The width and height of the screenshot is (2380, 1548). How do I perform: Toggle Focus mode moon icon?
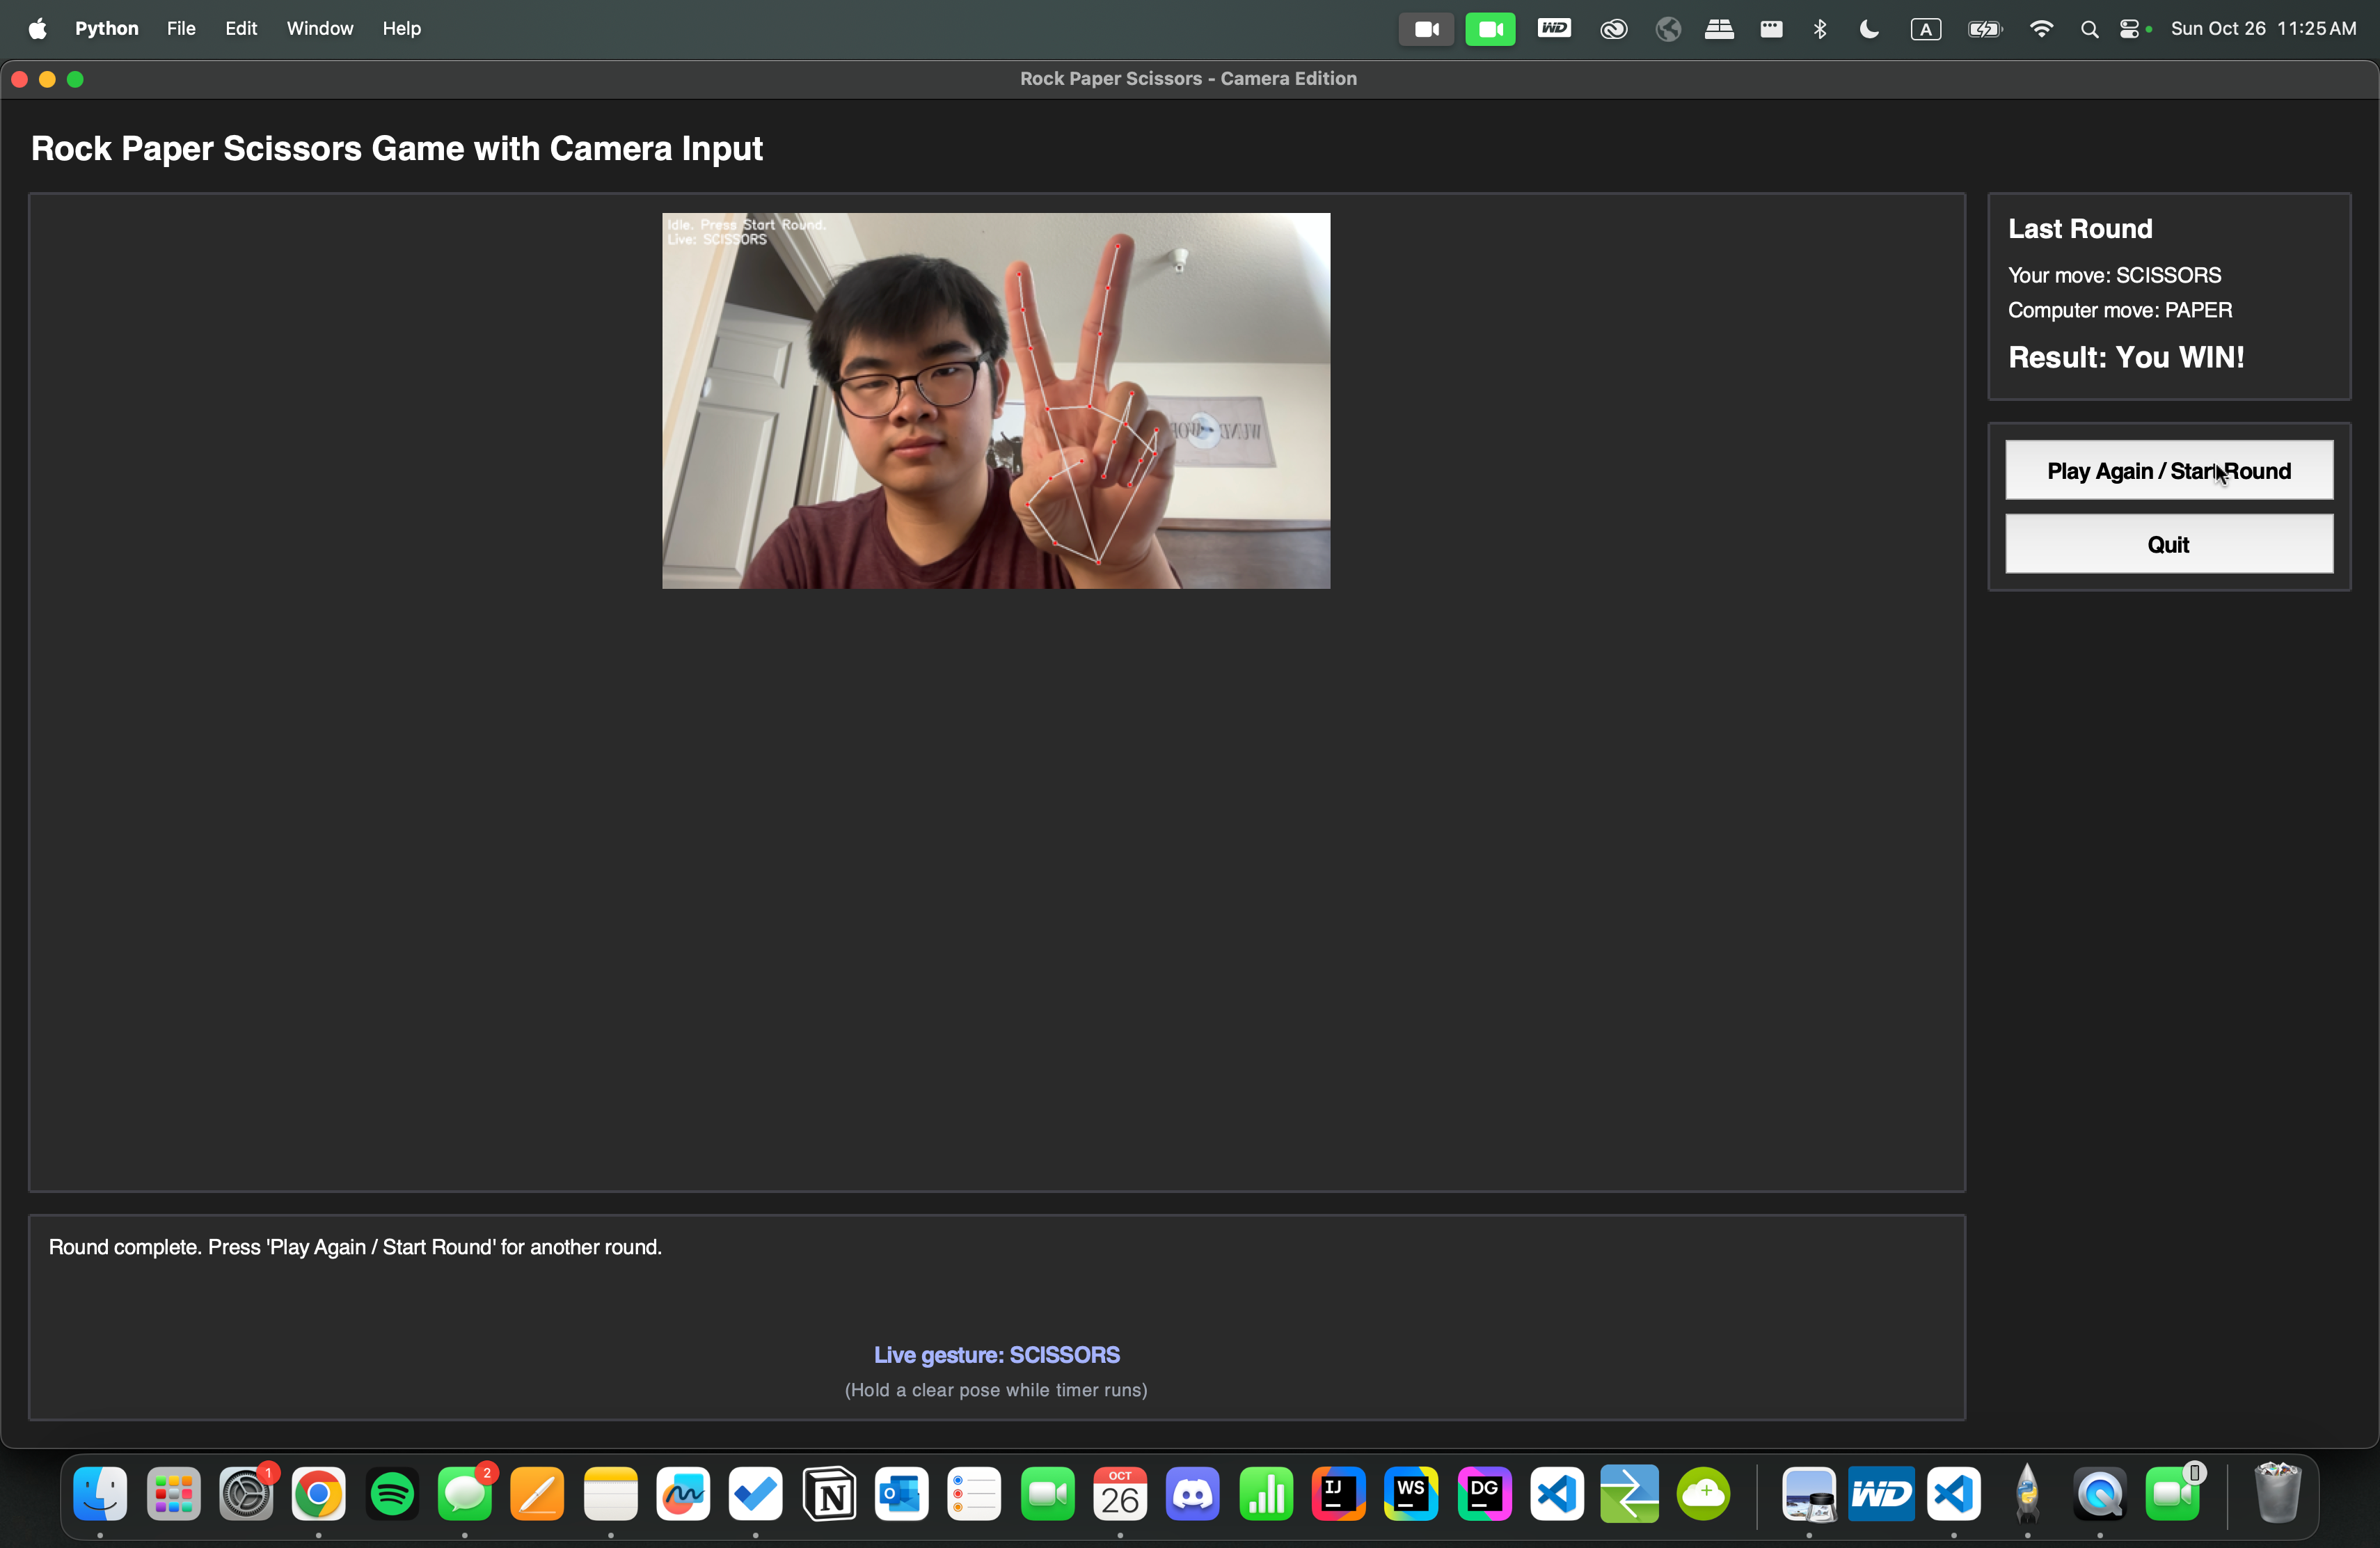tap(1868, 29)
